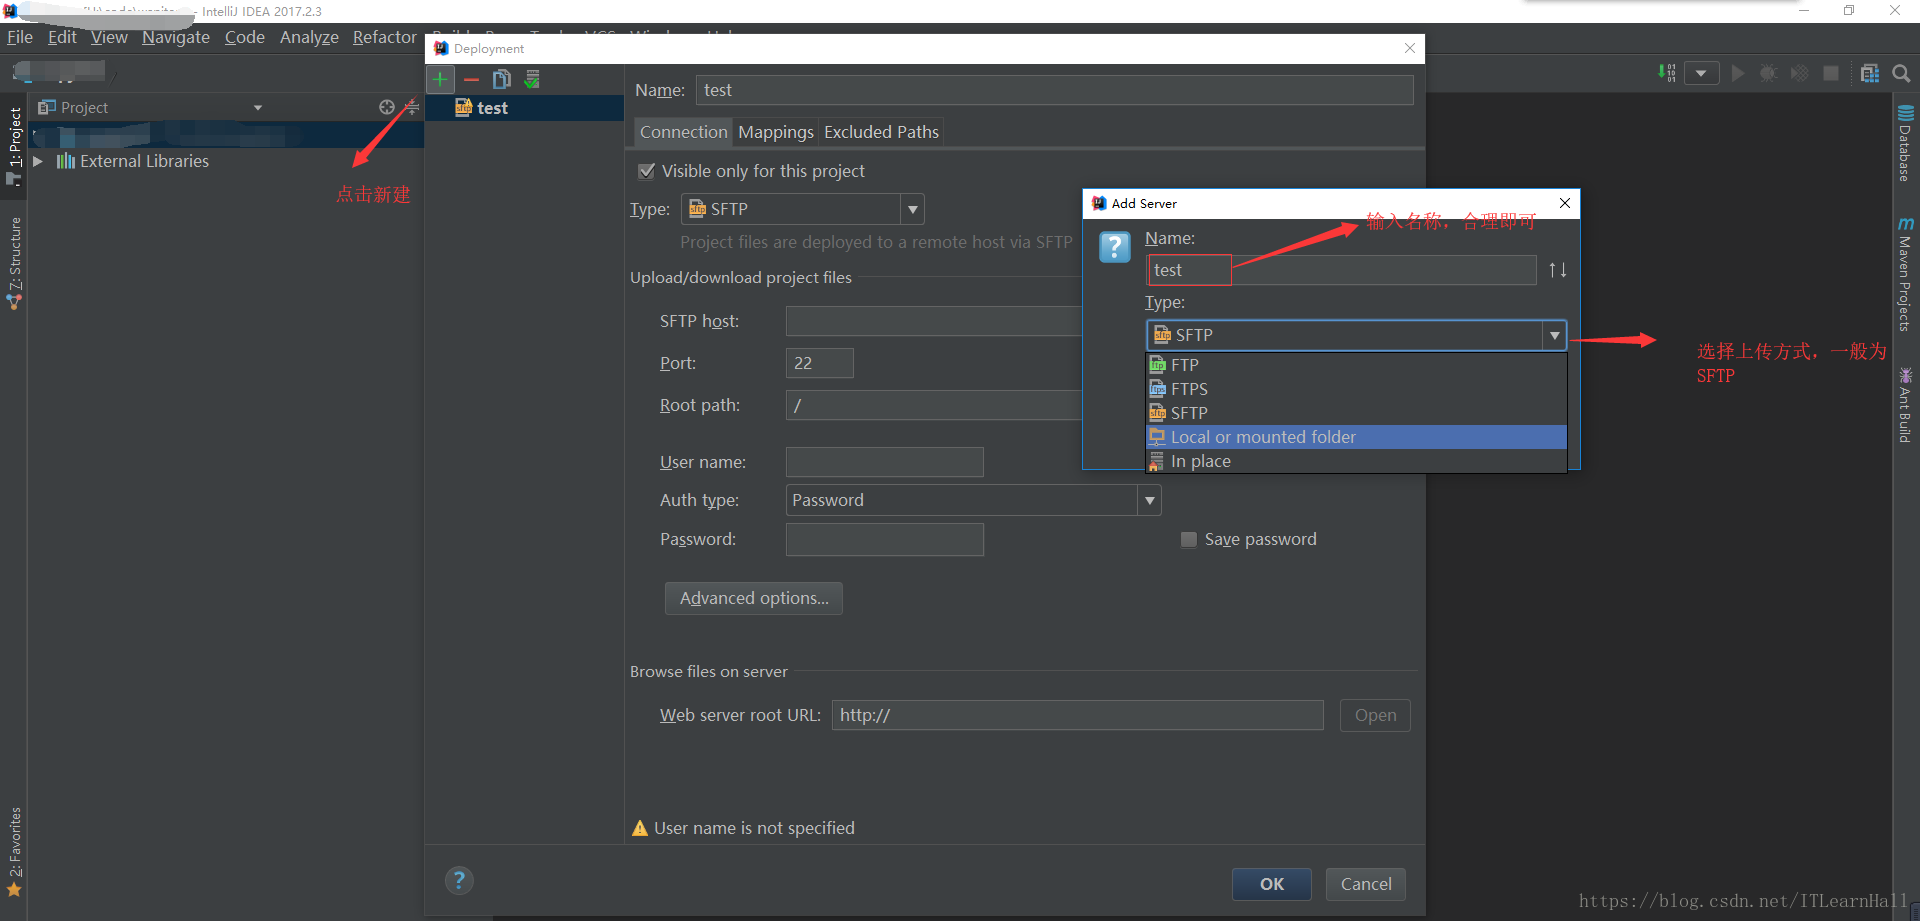
Task: Open the Edit menu
Action: point(62,37)
